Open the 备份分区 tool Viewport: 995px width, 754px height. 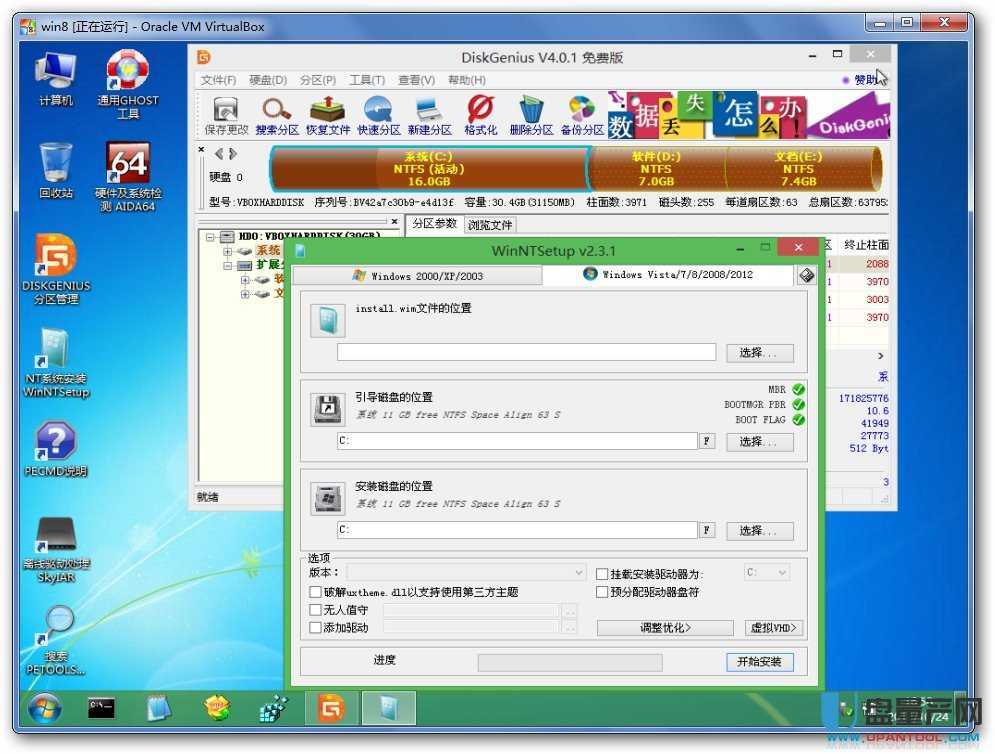tap(582, 112)
